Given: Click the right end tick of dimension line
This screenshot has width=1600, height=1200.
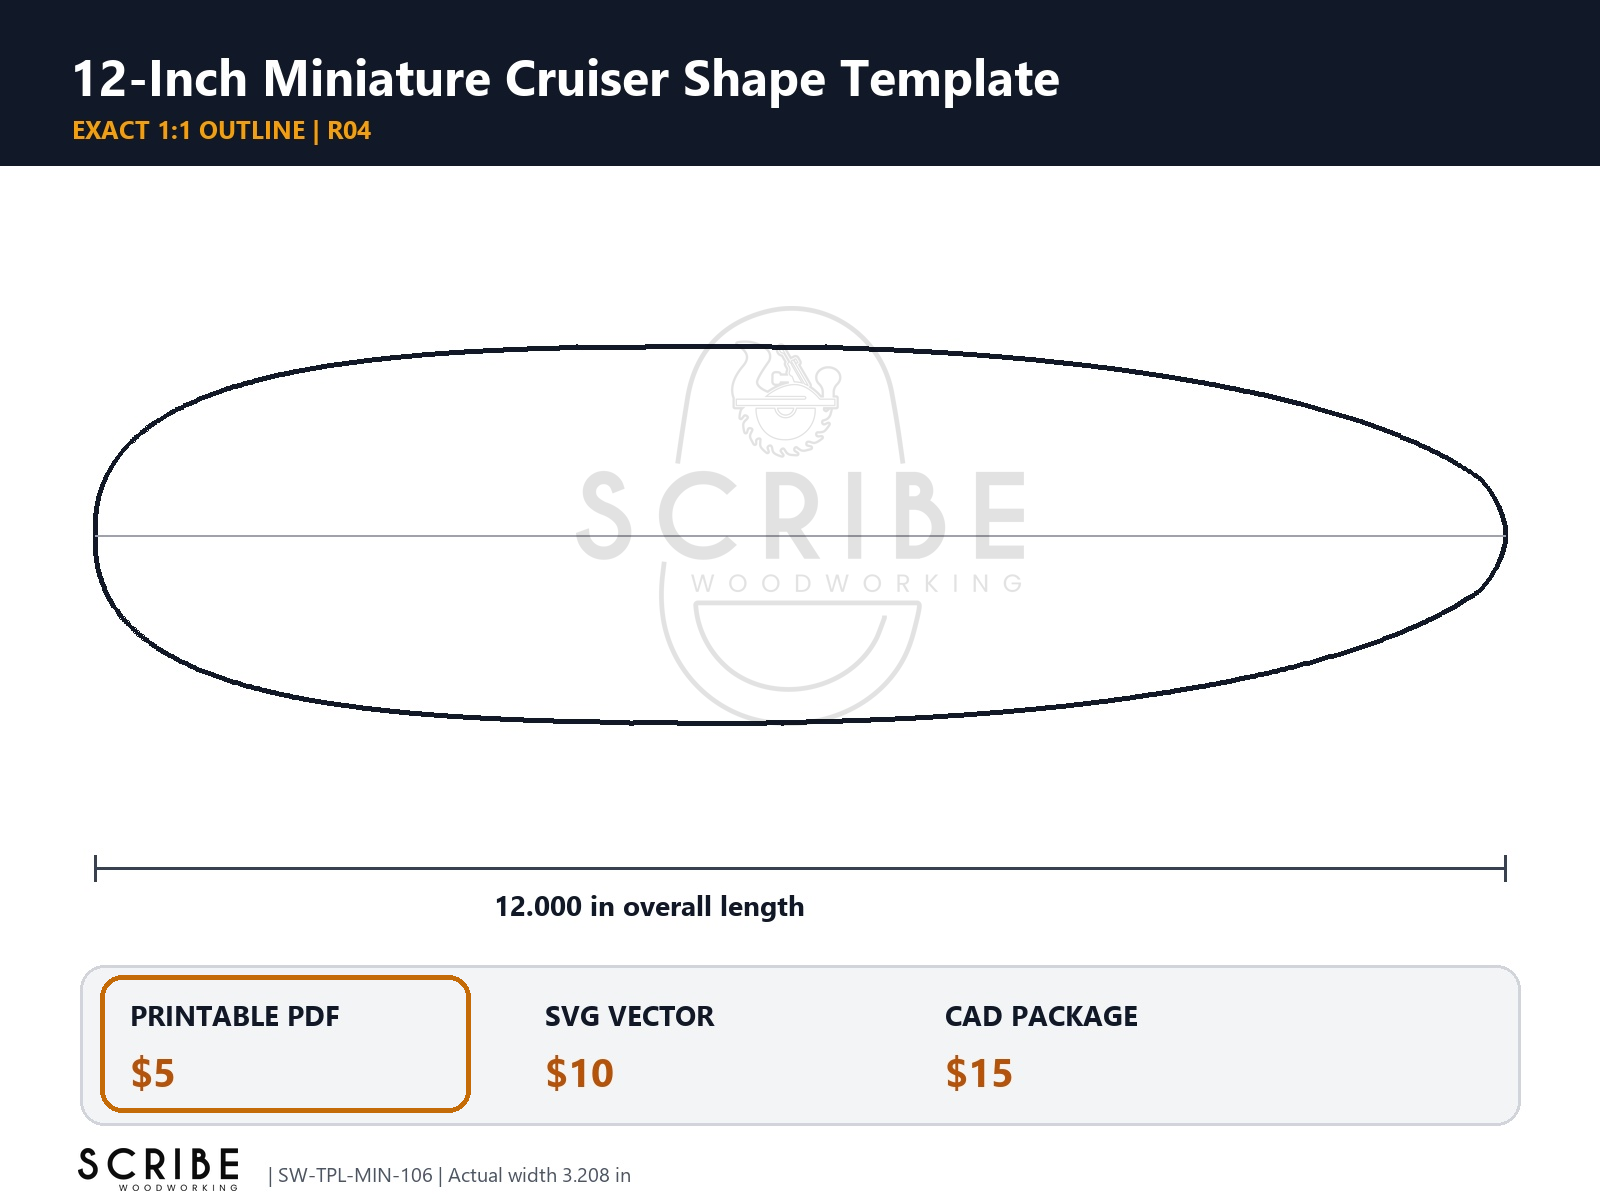Looking at the screenshot, I should (1505, 868).
